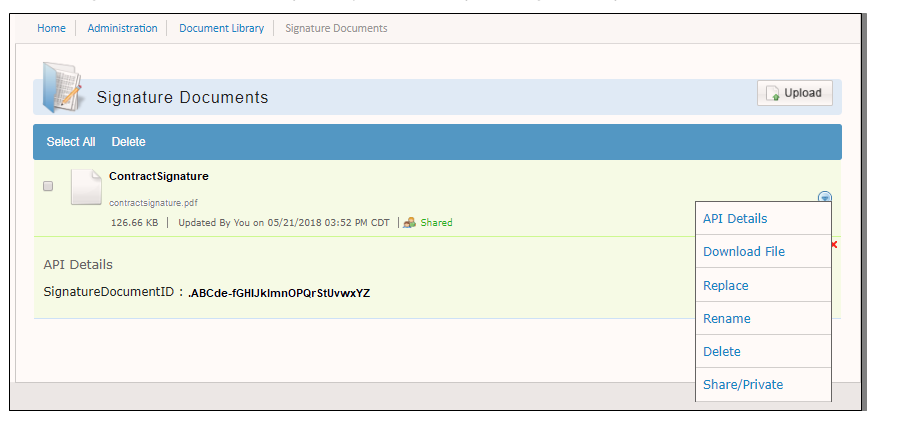Image resolution: width=916 pixels, height=423 pixels.
Task: Click Delete in the blue toolbar
Action: pyautogui.click(x=129, y=142)
